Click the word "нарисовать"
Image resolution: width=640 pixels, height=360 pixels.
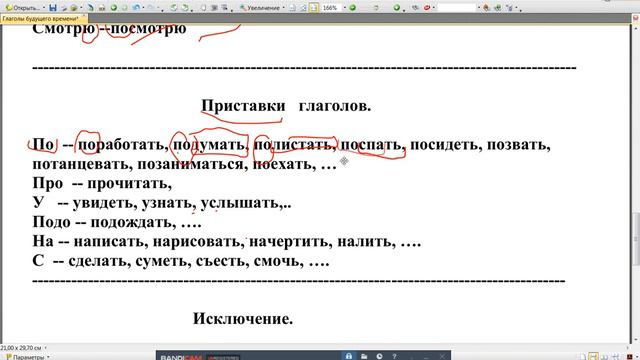coord(199,242)
